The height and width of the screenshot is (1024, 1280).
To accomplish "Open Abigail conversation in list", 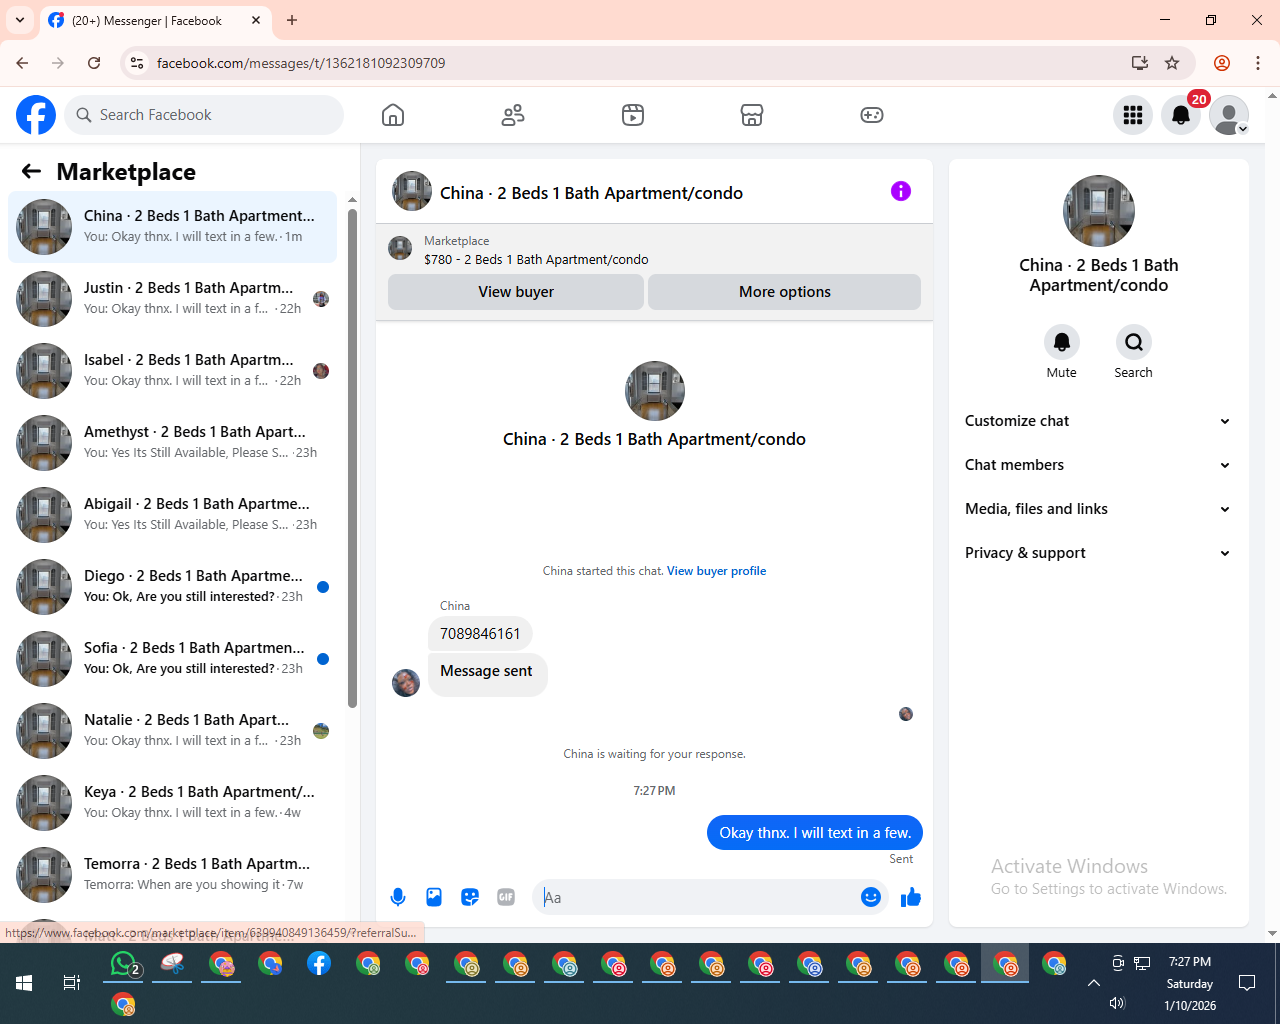I will [x=173, y=515].
